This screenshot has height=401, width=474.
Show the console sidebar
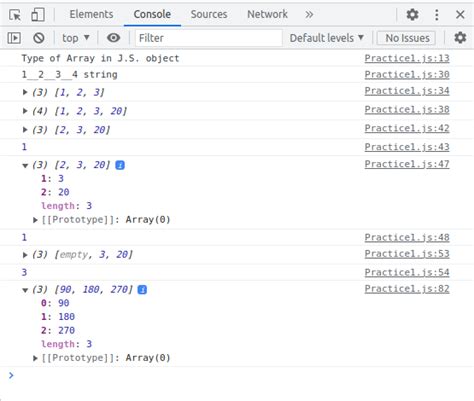pos(14,38)
